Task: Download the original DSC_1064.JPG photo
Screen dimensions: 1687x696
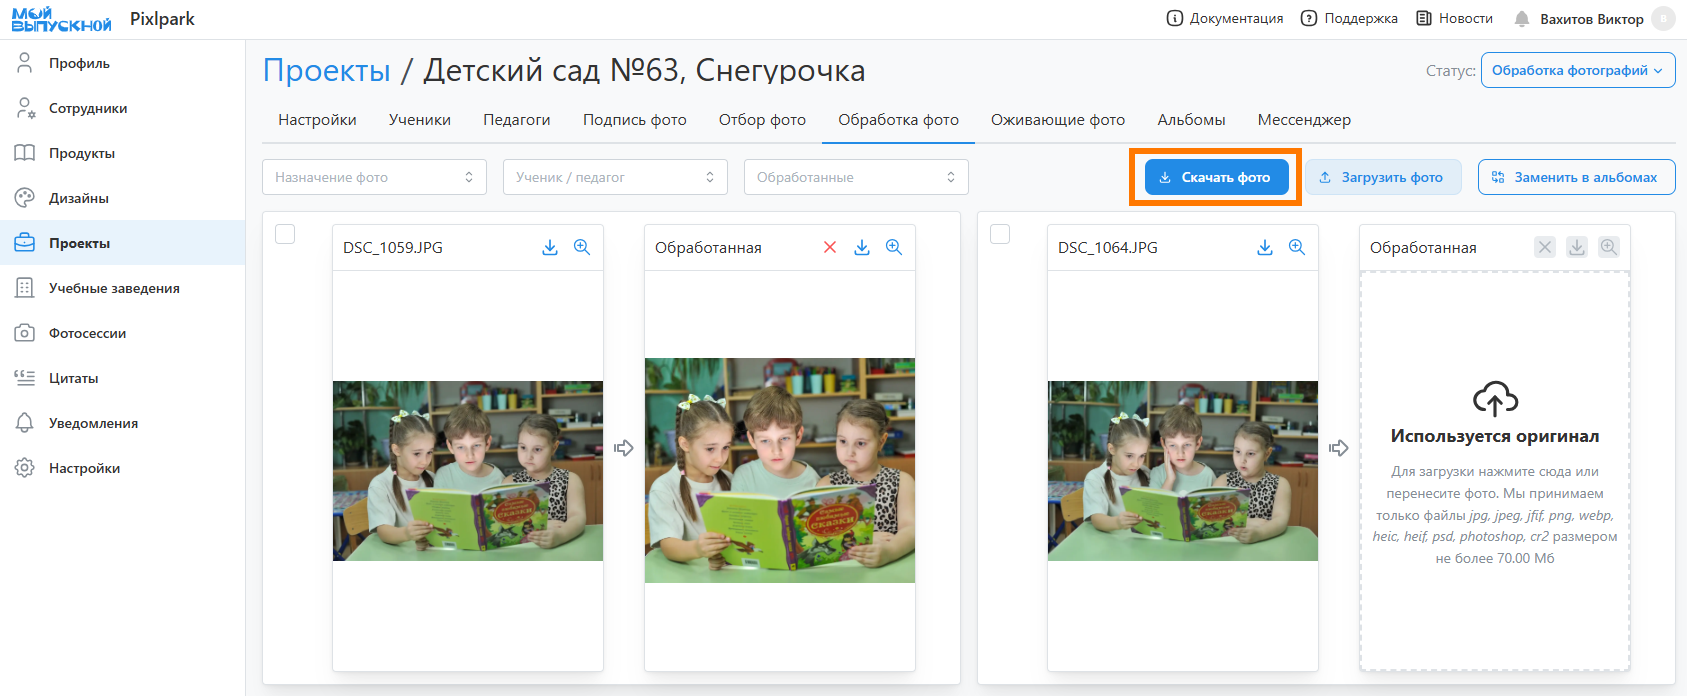Action: [x=1265, y=247]
